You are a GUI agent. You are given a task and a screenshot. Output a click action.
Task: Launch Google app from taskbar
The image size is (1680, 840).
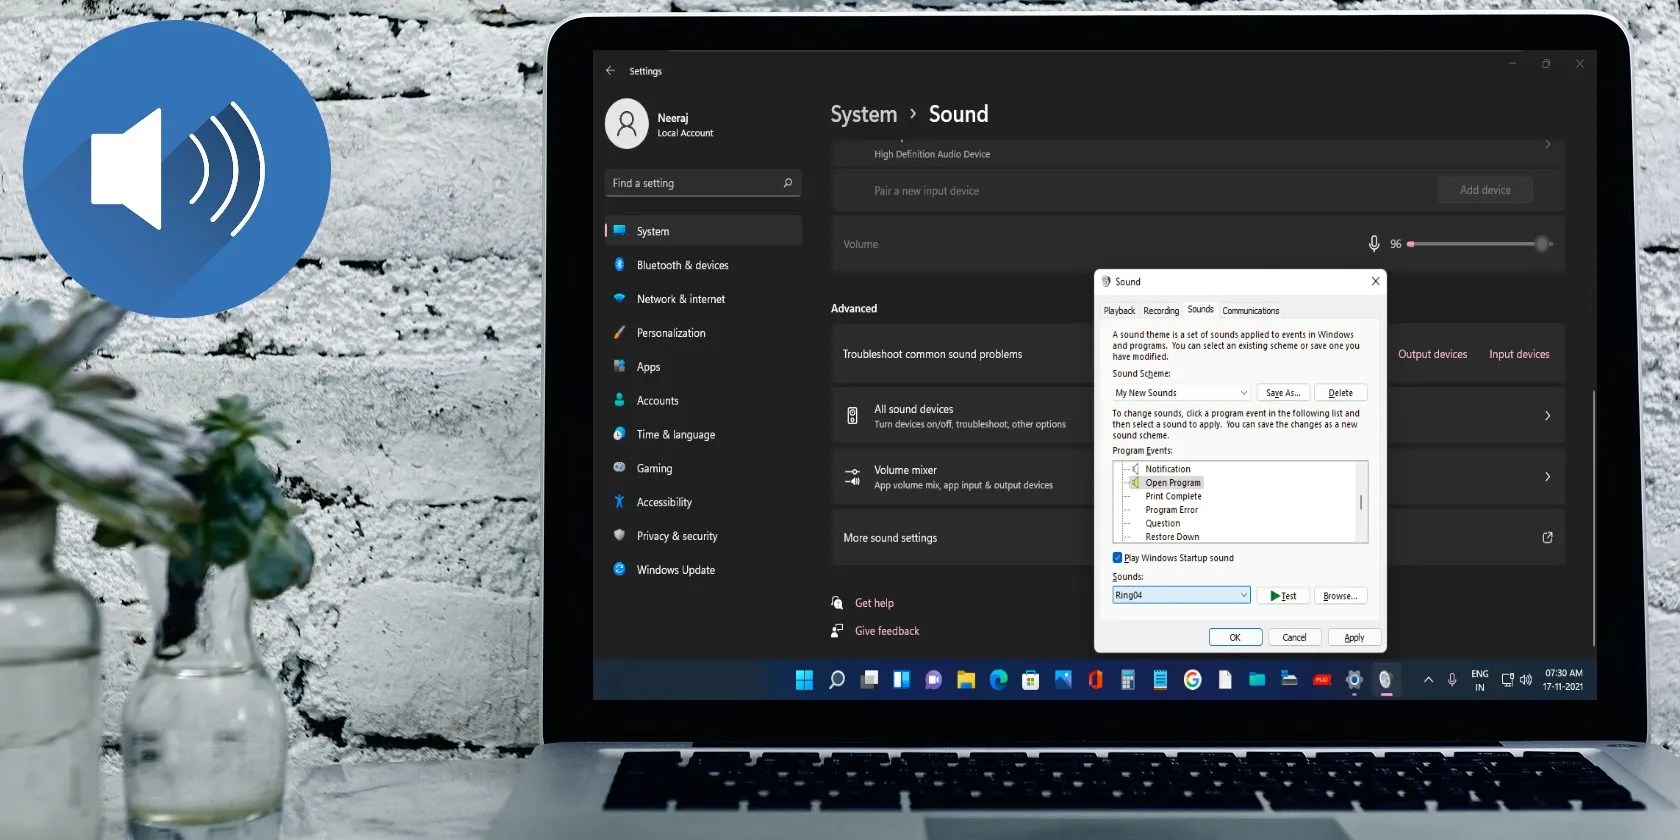(1192, 680)
